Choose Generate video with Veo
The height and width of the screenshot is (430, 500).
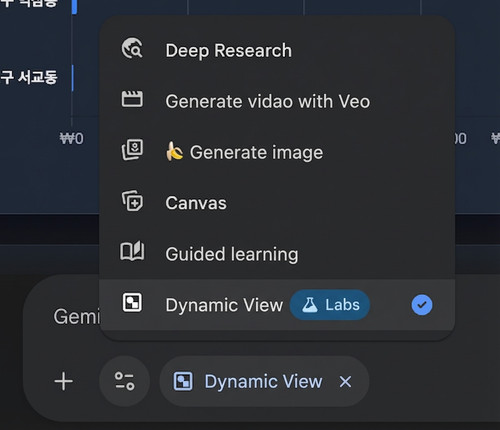point(277,101)
